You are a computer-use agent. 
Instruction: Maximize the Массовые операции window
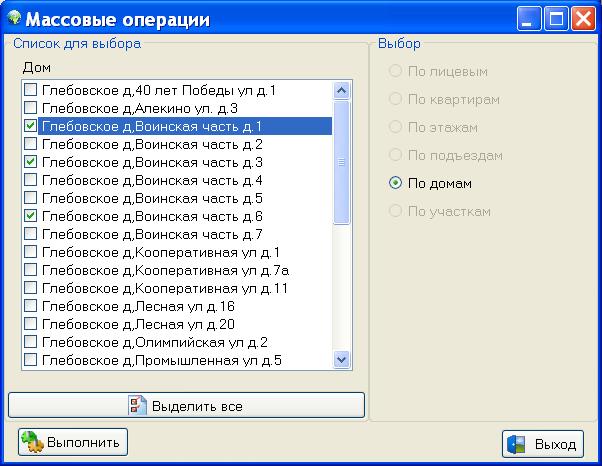(556, 18)
